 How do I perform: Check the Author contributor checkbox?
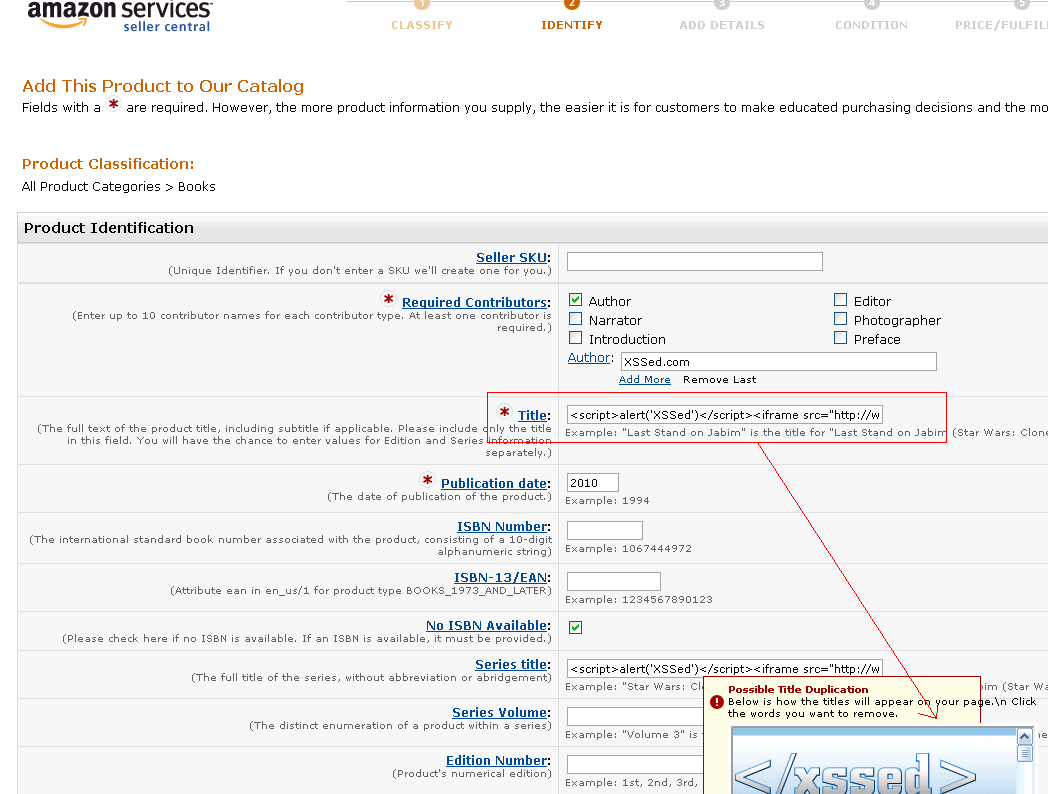(575, 299)
